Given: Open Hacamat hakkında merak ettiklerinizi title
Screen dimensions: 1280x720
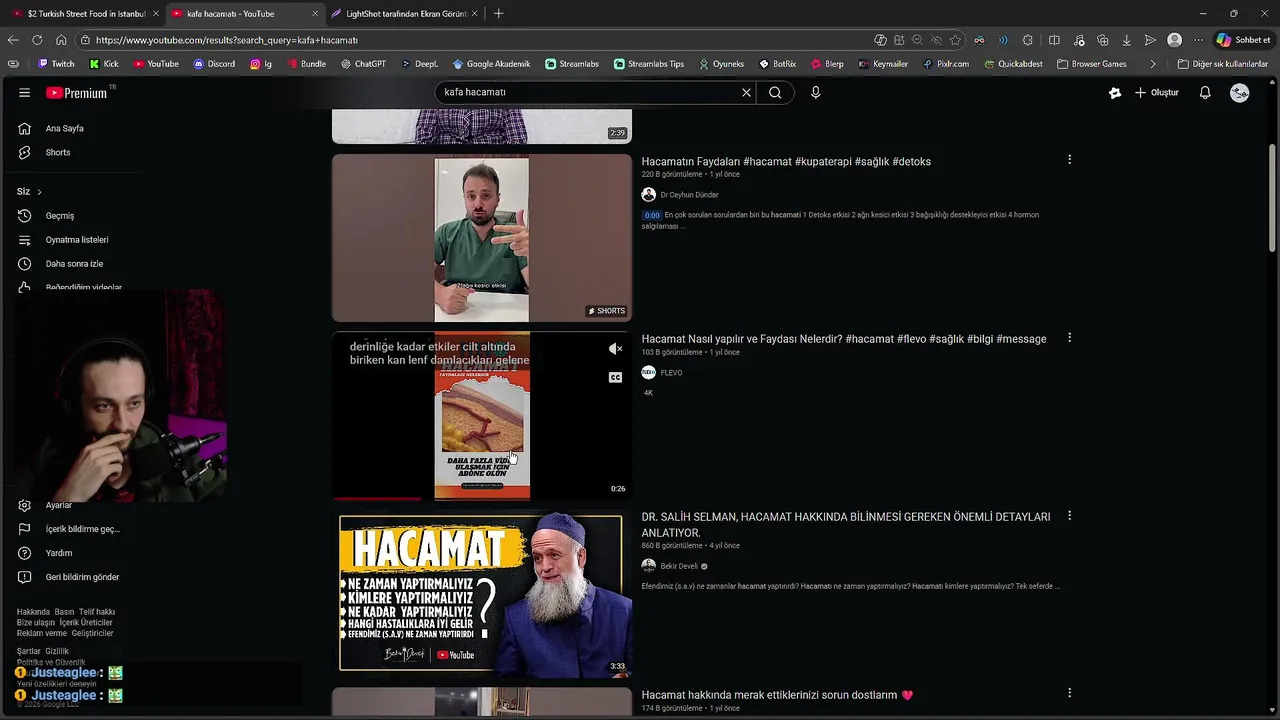Looking at the screenshot, I should coord(777,695).
